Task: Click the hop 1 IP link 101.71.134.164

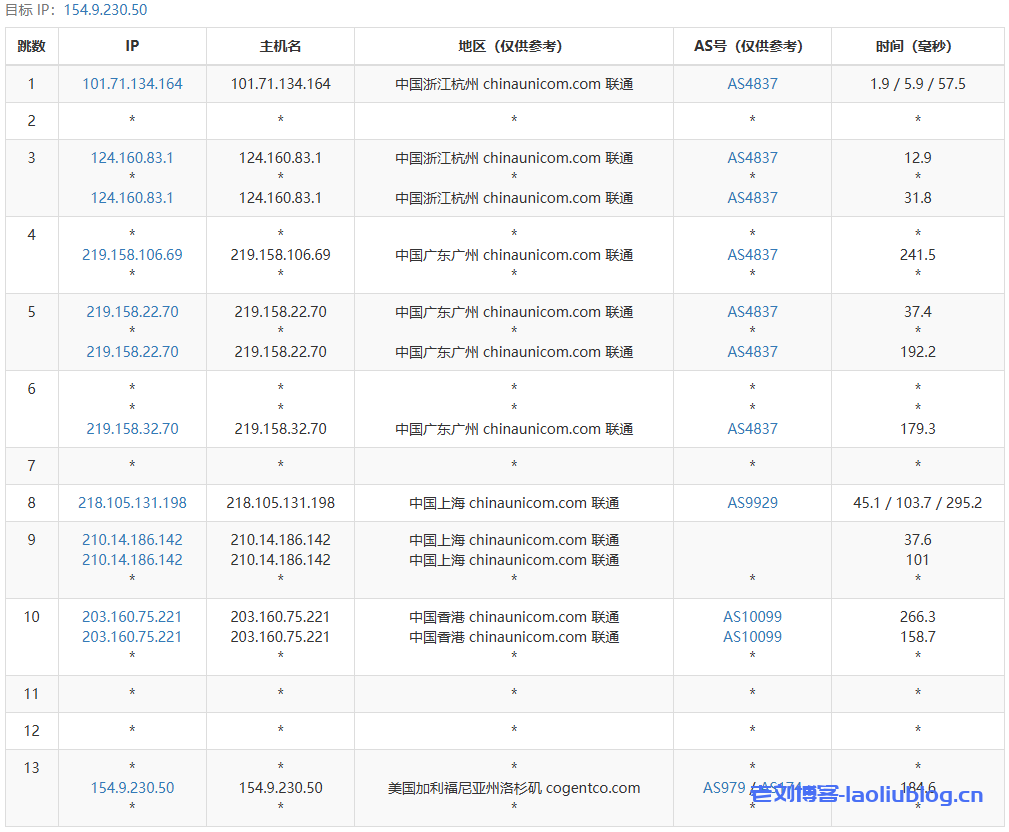Action: 131,84
